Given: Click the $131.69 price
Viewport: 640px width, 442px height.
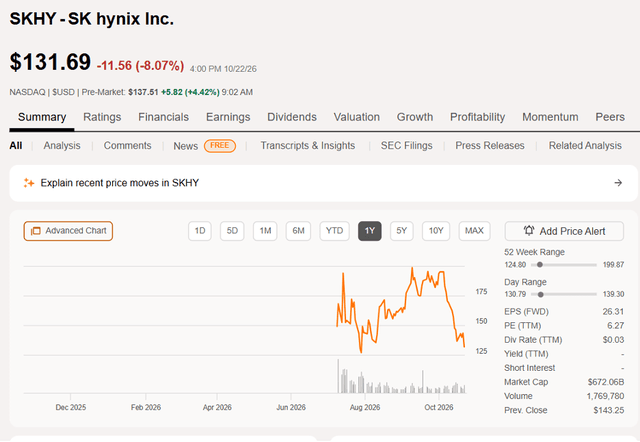Looking at the screenshot, I should (x=50, y=62).
